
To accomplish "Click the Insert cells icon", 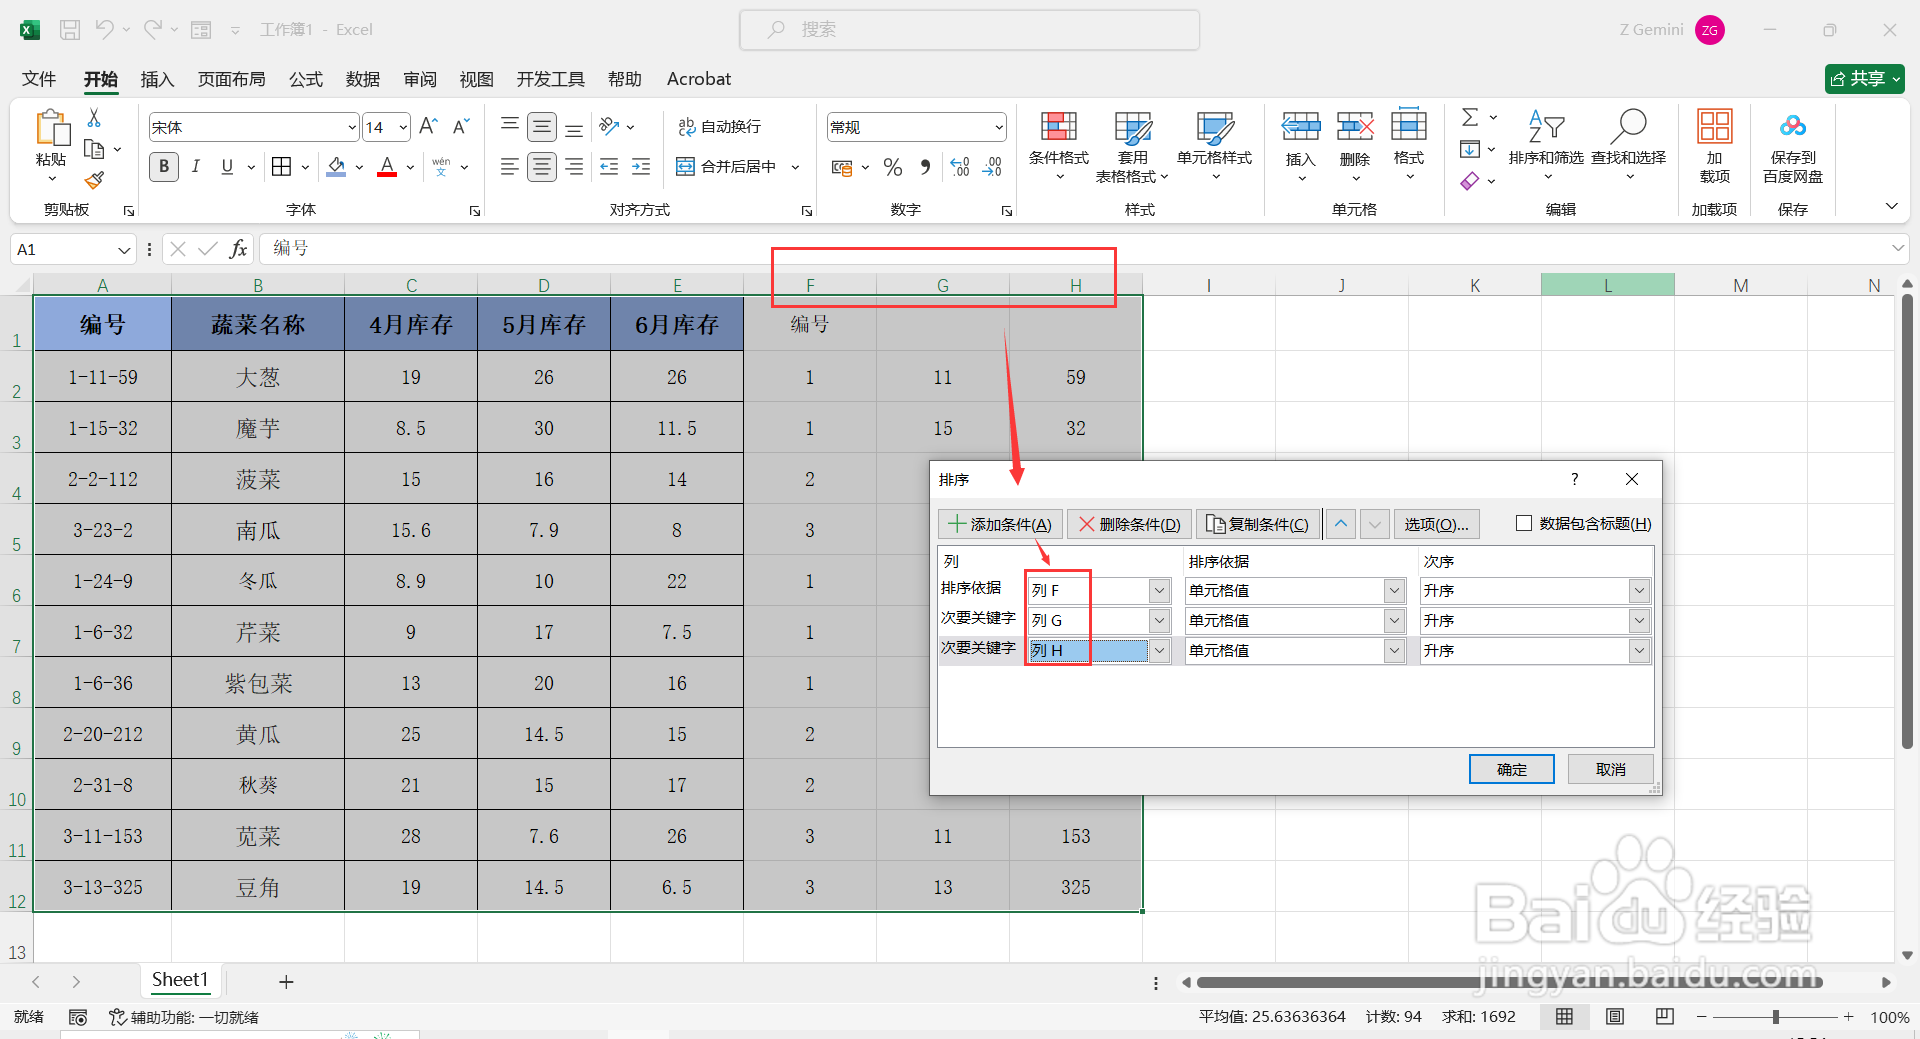I will [1301, 127].
